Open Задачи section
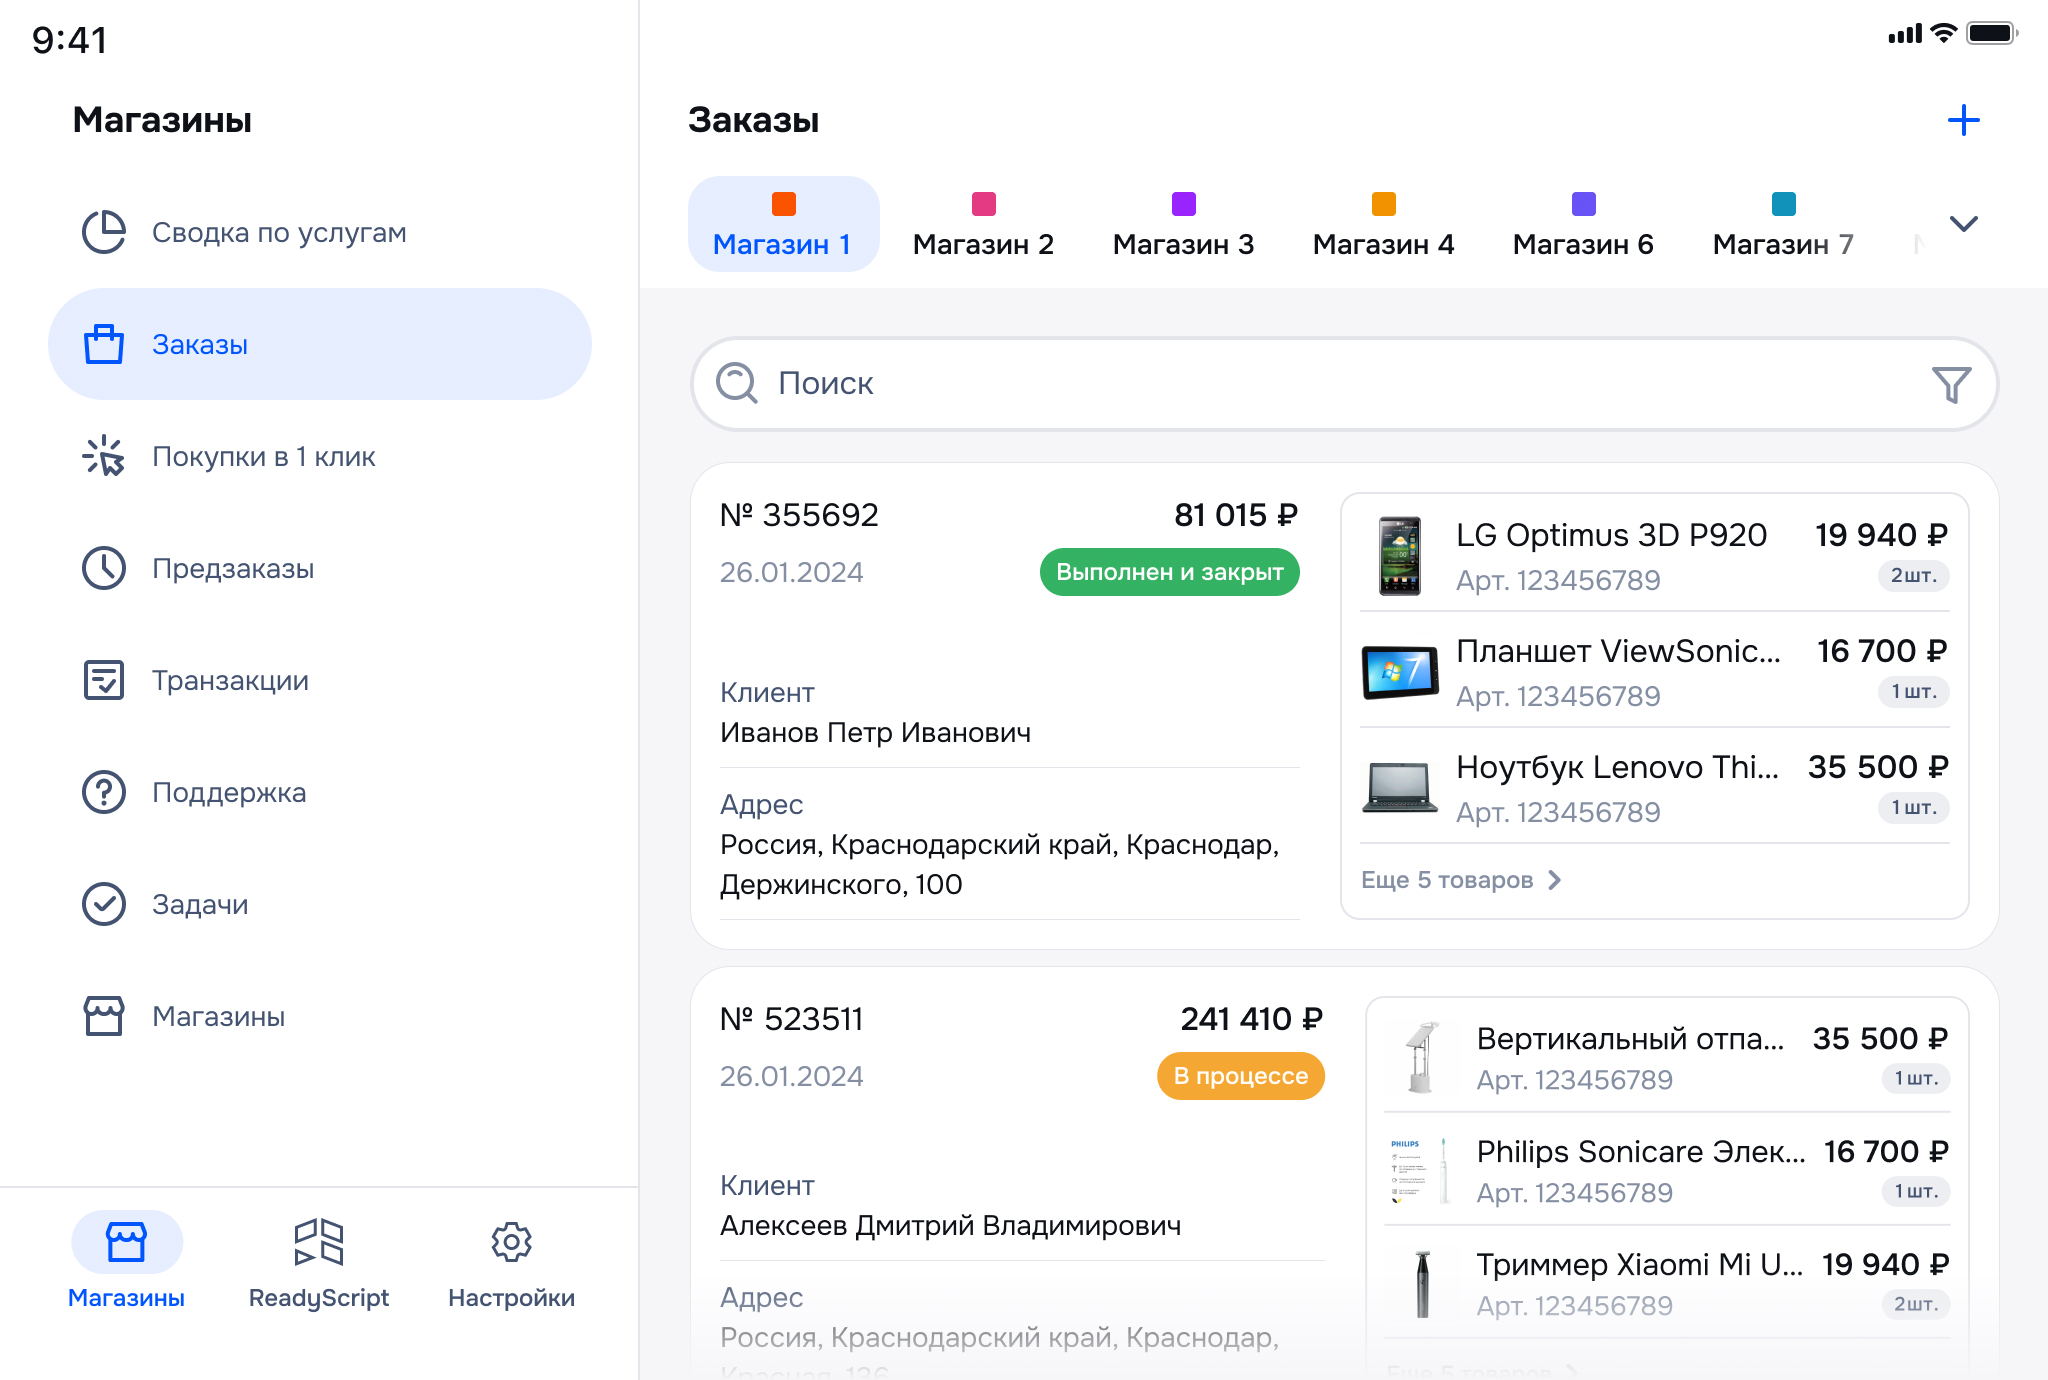Screen dimensions: 2048x1380 coord(320,904)
